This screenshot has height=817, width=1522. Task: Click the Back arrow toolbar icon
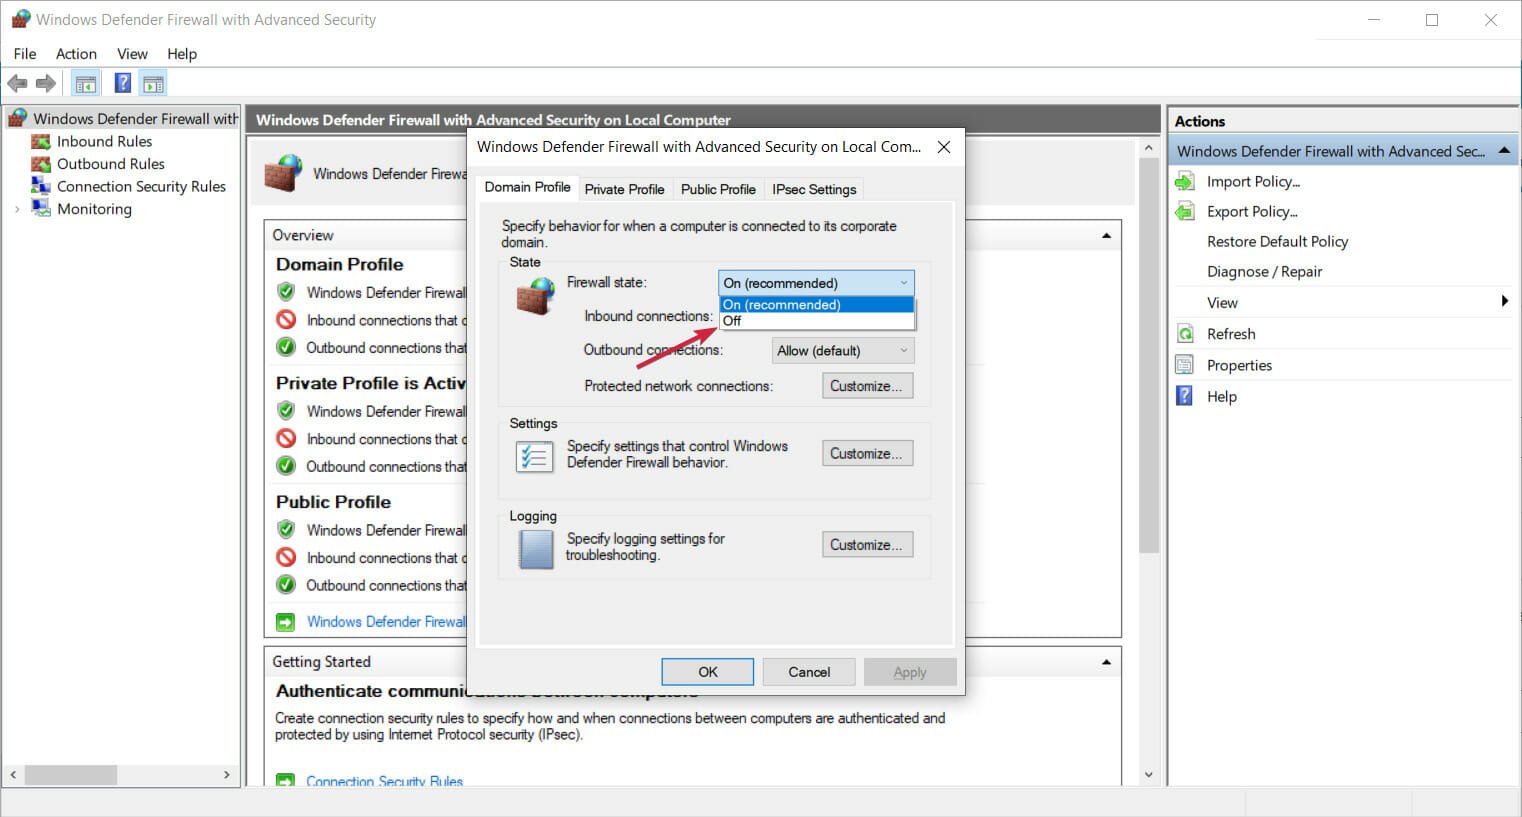click(x=17, y=84)
